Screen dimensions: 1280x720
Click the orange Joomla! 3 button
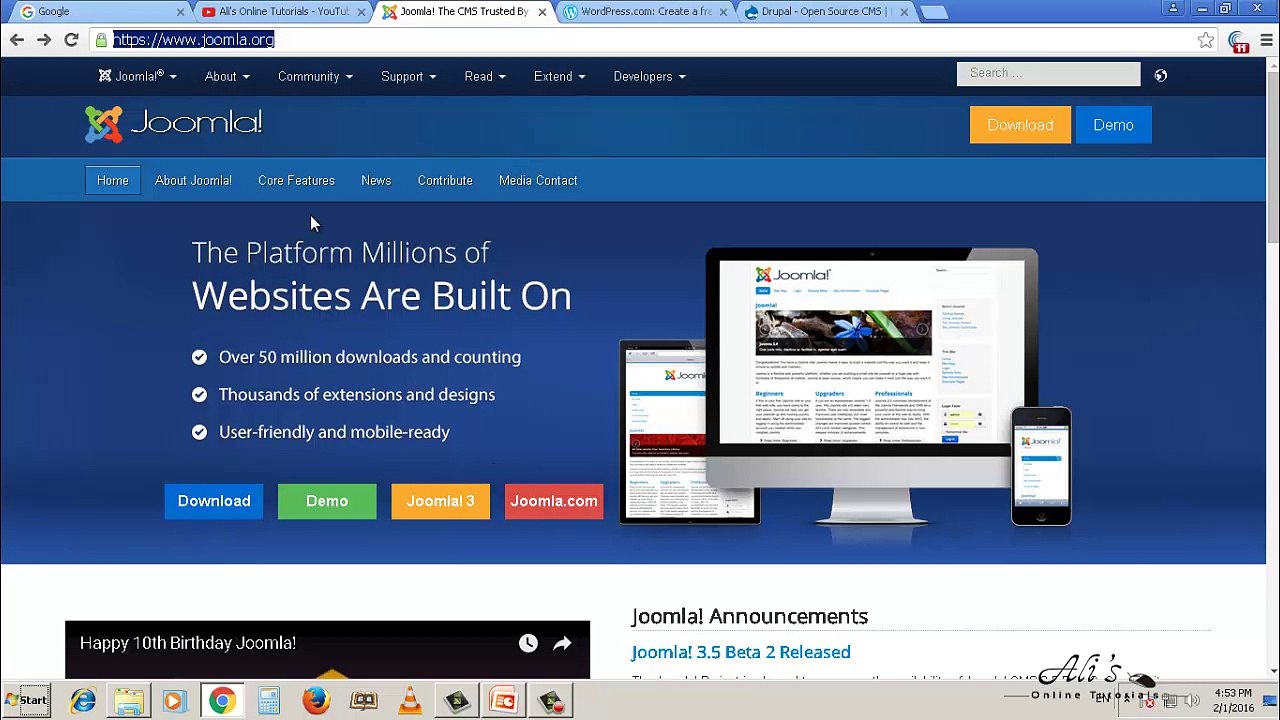point(440,501)
